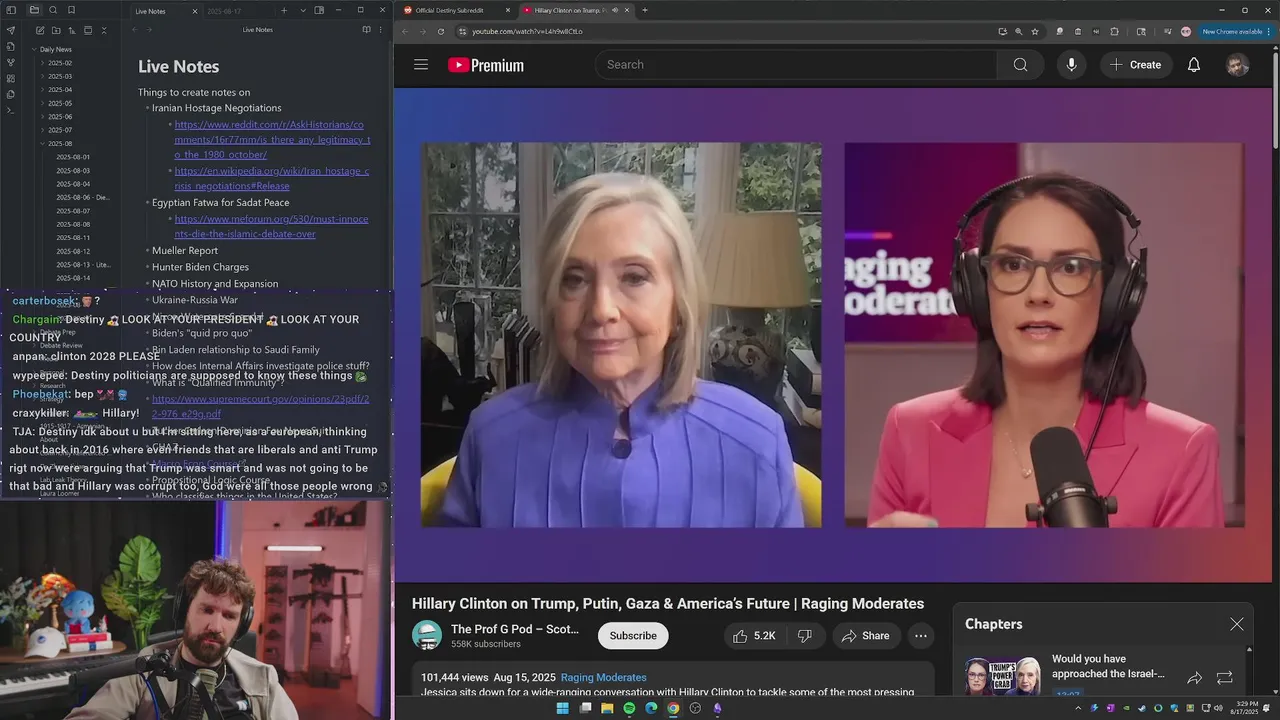The height and width of the screenshot is (720, 1280).
Task: Add a new tab in Obsidian
Action: (x=284, y=10)
